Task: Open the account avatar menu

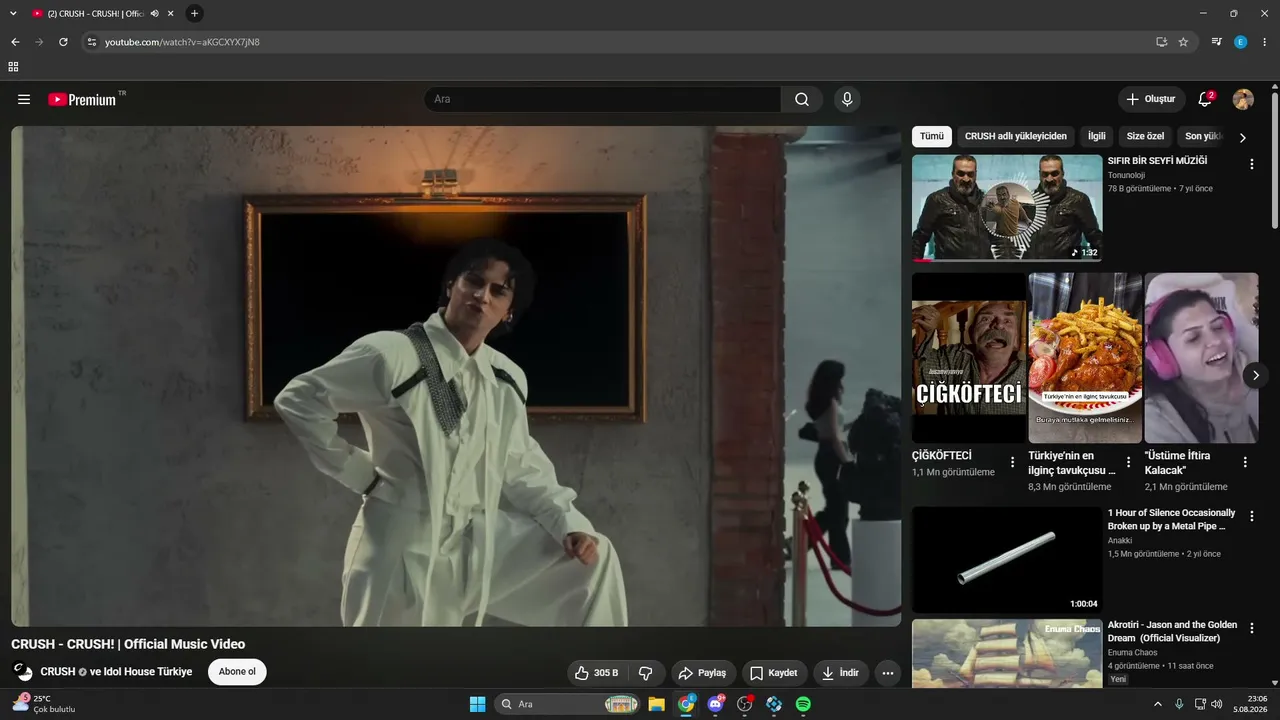Action: point(1243,99)
